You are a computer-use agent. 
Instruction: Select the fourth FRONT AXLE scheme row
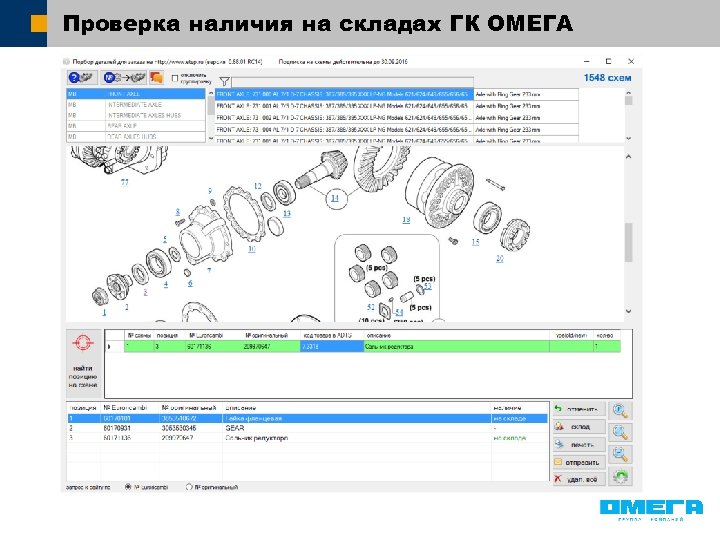(x=397, y=130)
